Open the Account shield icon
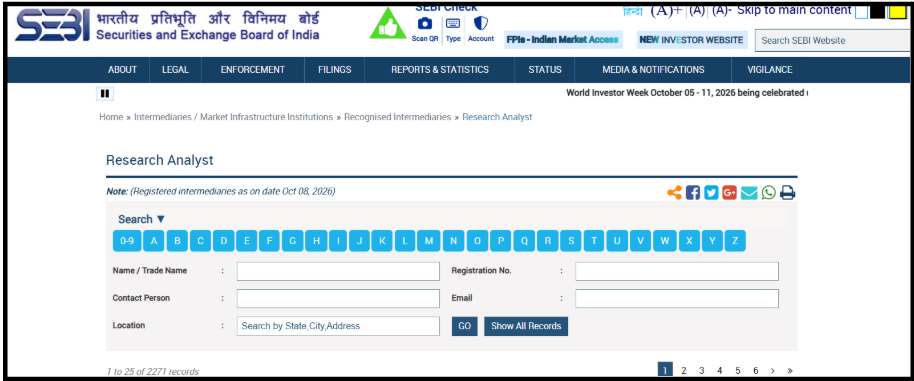Image resolution: width=914 pixels, height=381 pixels. (481, 23)
